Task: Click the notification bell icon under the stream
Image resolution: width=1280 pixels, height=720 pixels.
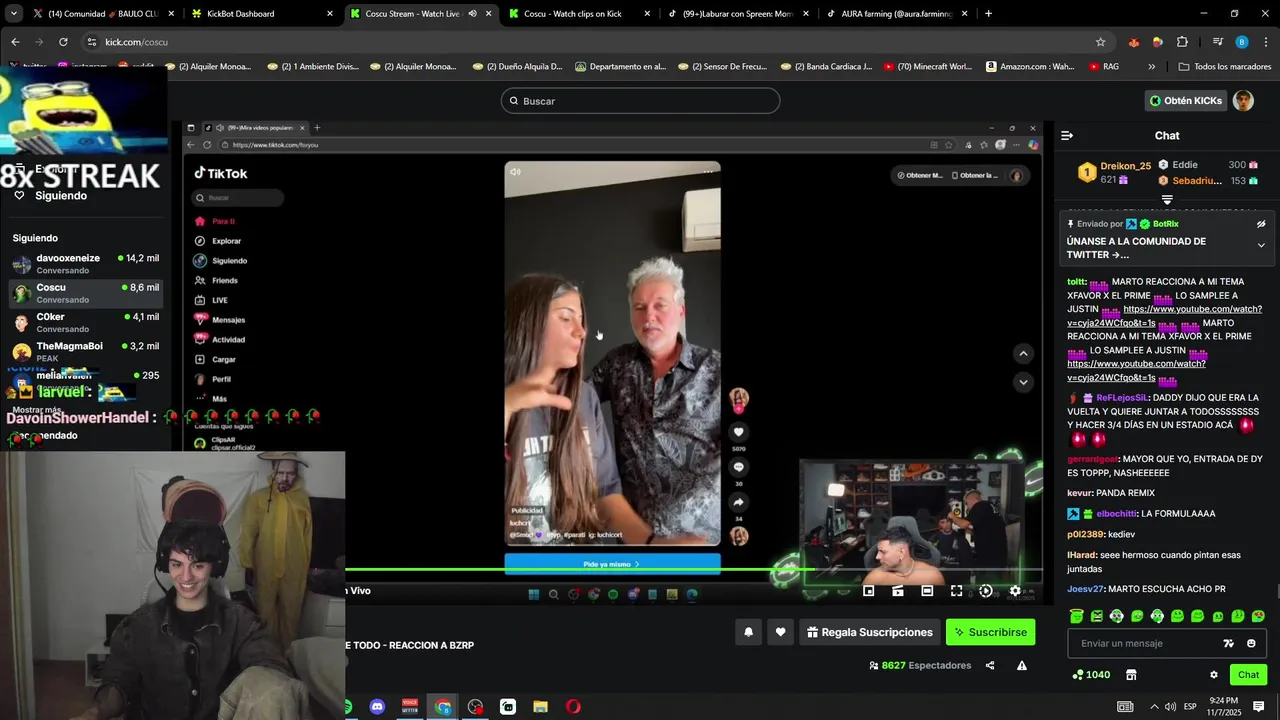Action: pos(748,632)
